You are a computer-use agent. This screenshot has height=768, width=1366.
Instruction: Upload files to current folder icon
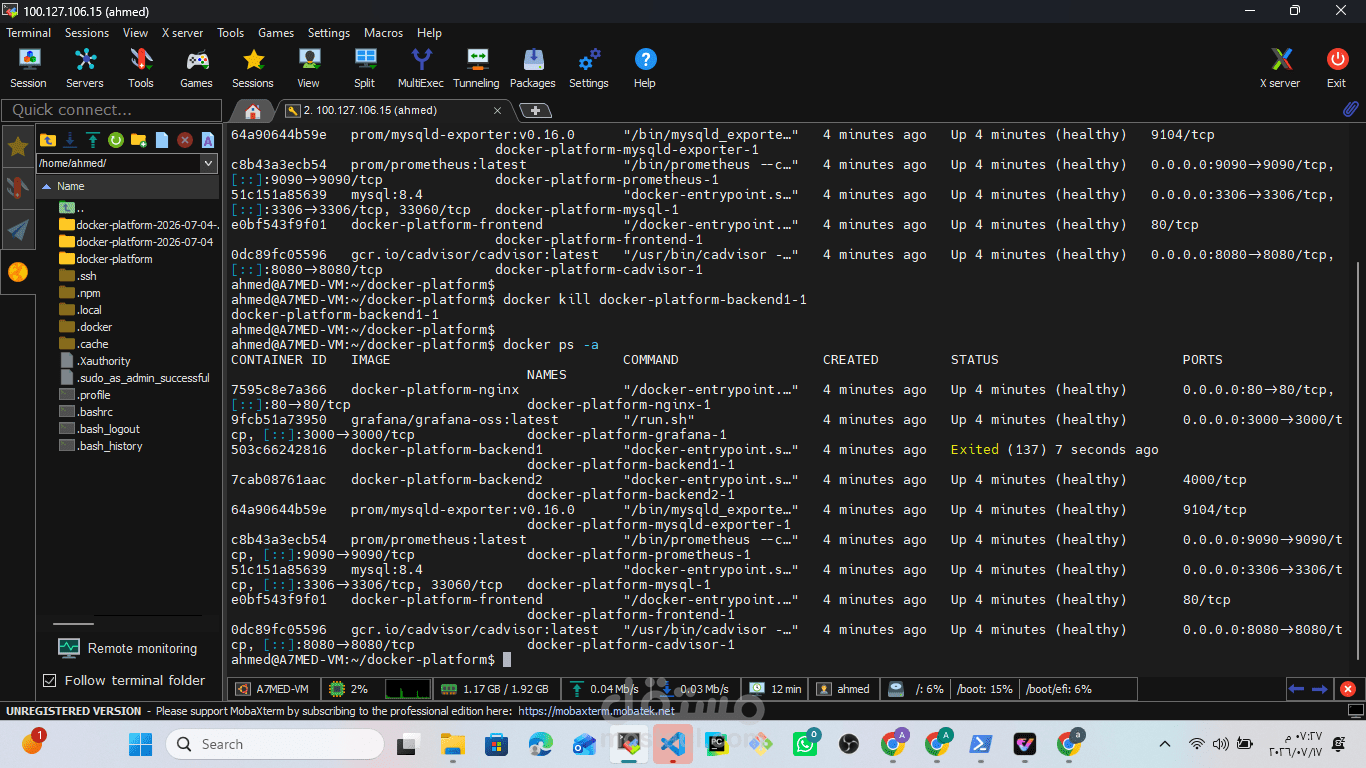tap(93, 140)
